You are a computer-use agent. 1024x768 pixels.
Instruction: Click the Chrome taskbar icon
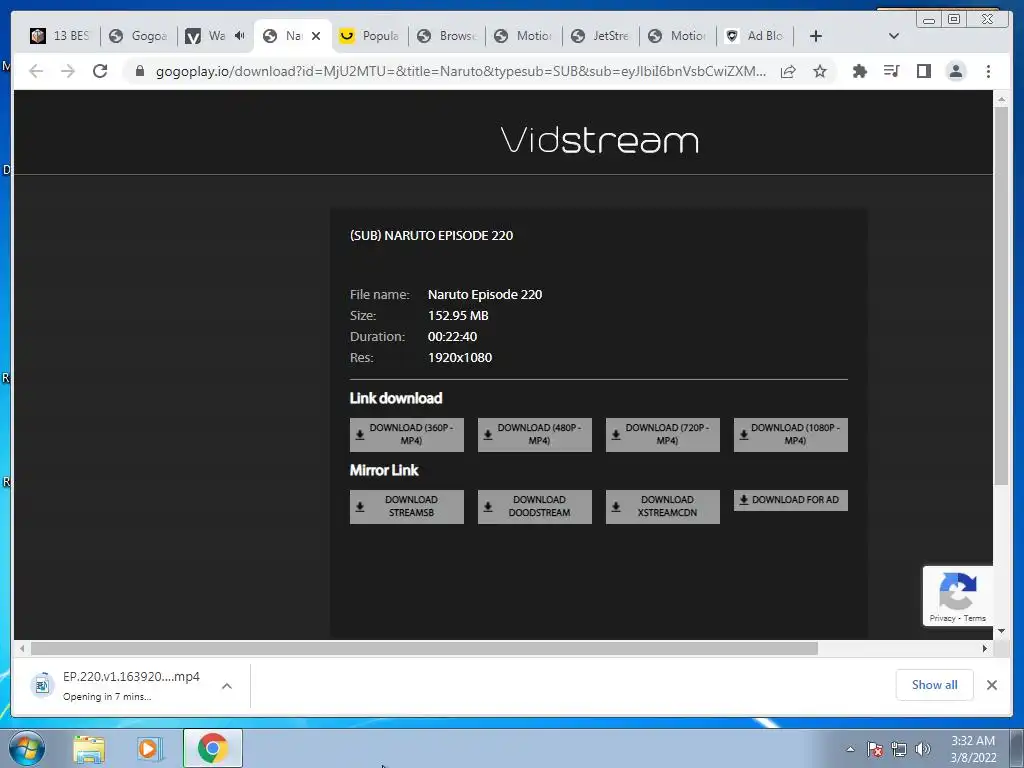(x=213, y=748)
